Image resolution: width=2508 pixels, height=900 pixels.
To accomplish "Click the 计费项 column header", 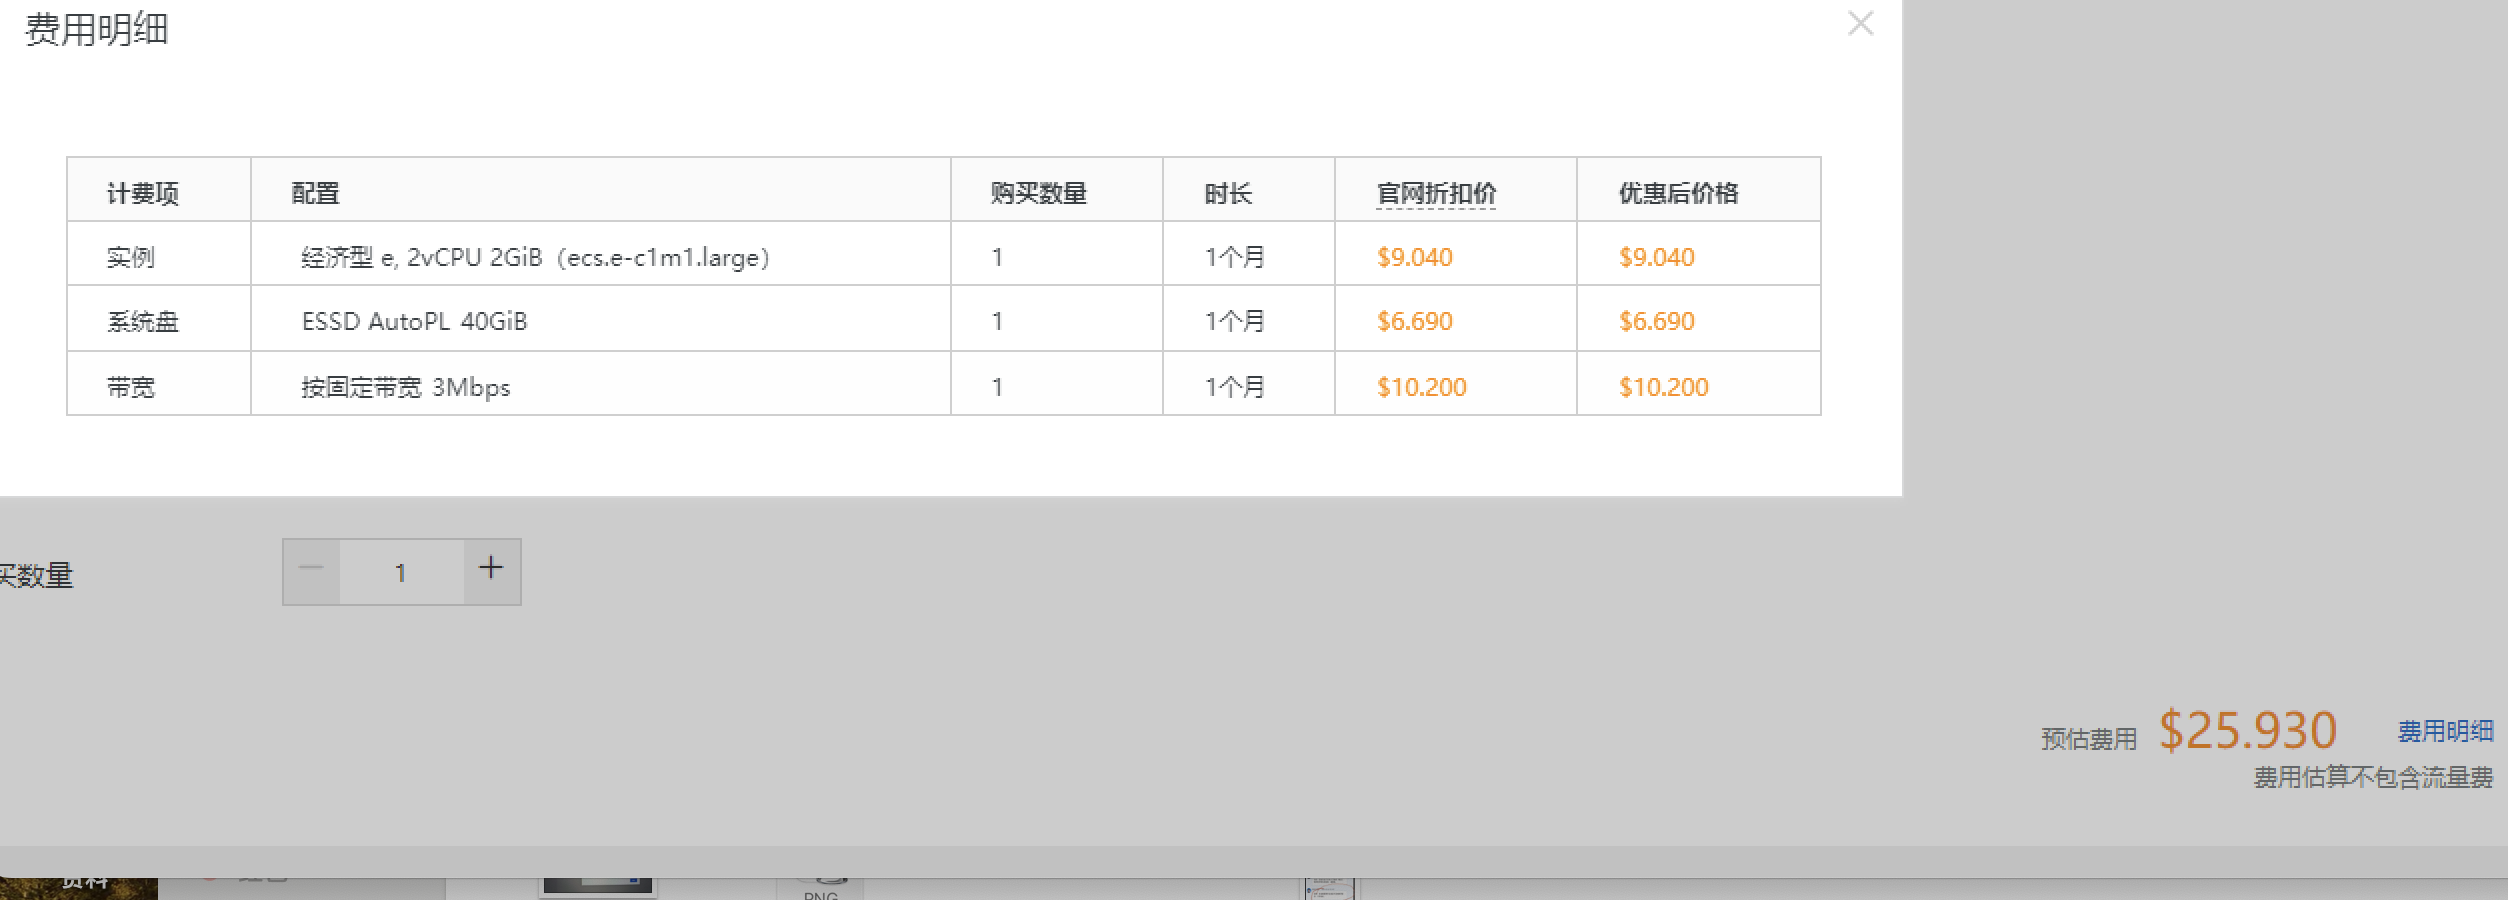I will point(143,193).
